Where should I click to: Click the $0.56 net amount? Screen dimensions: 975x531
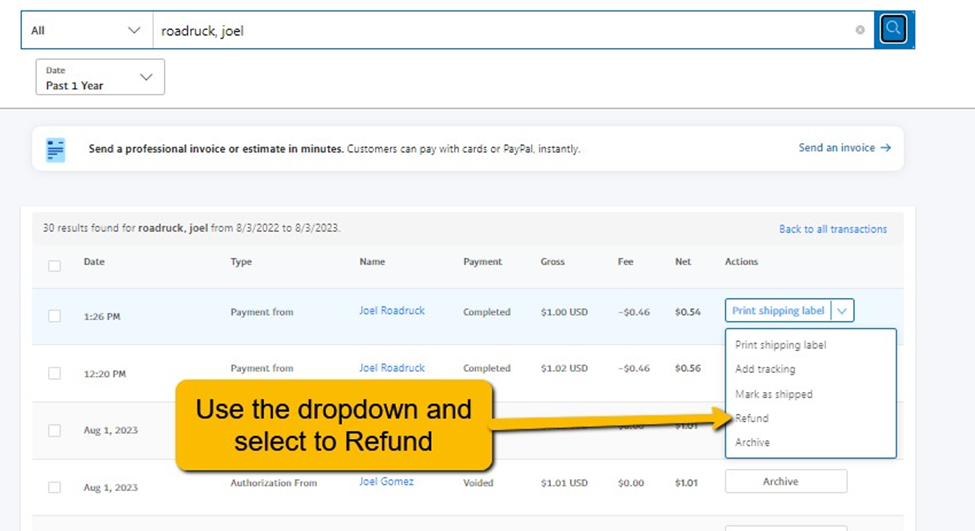pos(688,368)
